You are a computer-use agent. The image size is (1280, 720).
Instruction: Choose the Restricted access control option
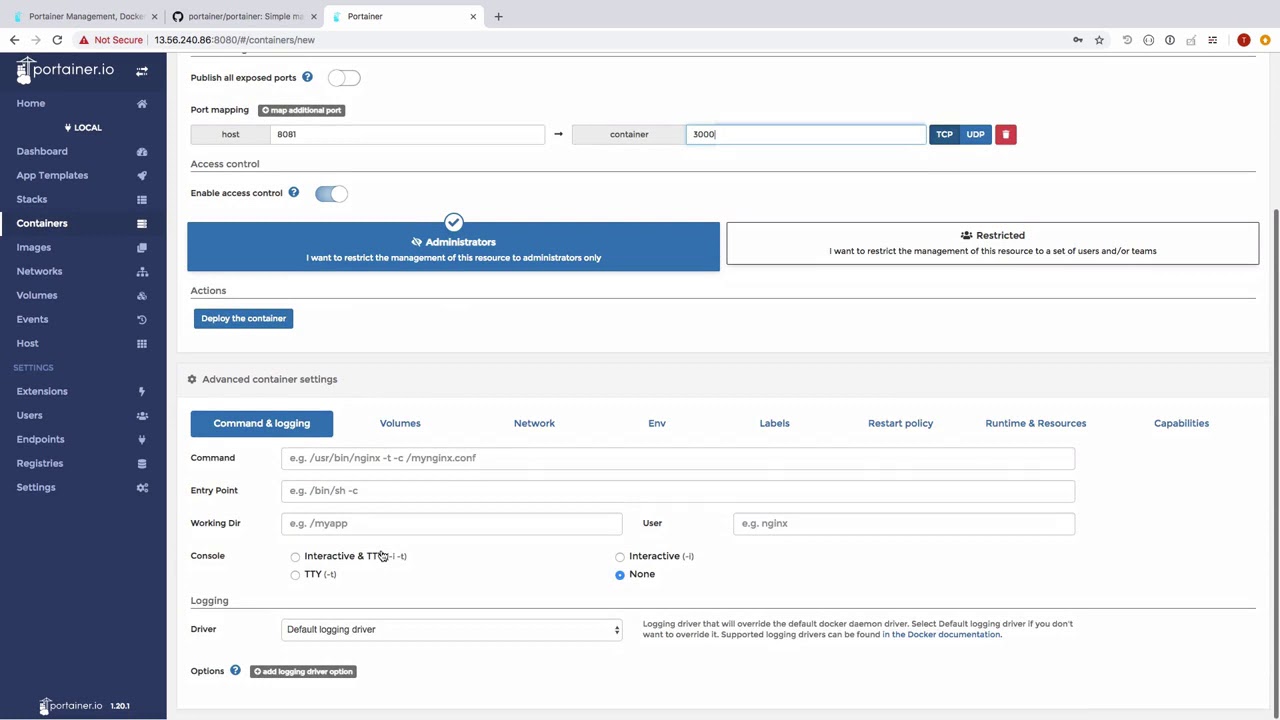click(x=992, y=243)
